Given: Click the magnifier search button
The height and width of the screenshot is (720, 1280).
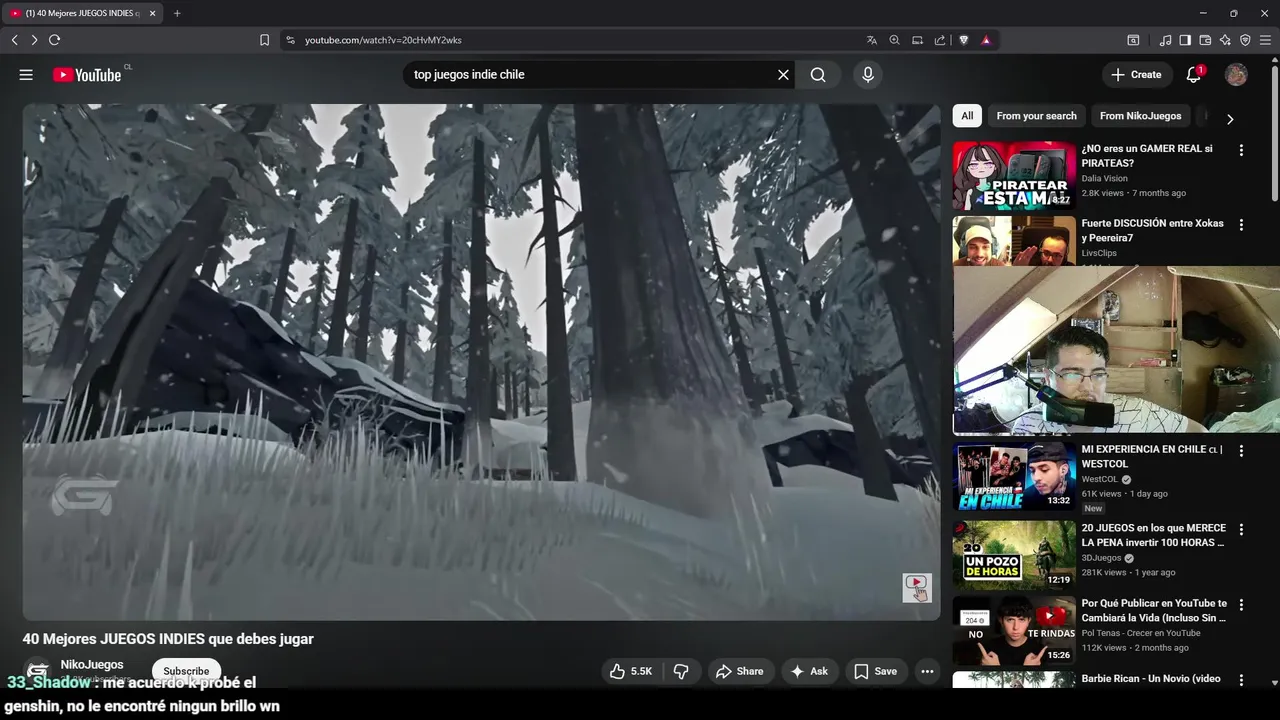Looking at the screenshot, I should [818, 75].
